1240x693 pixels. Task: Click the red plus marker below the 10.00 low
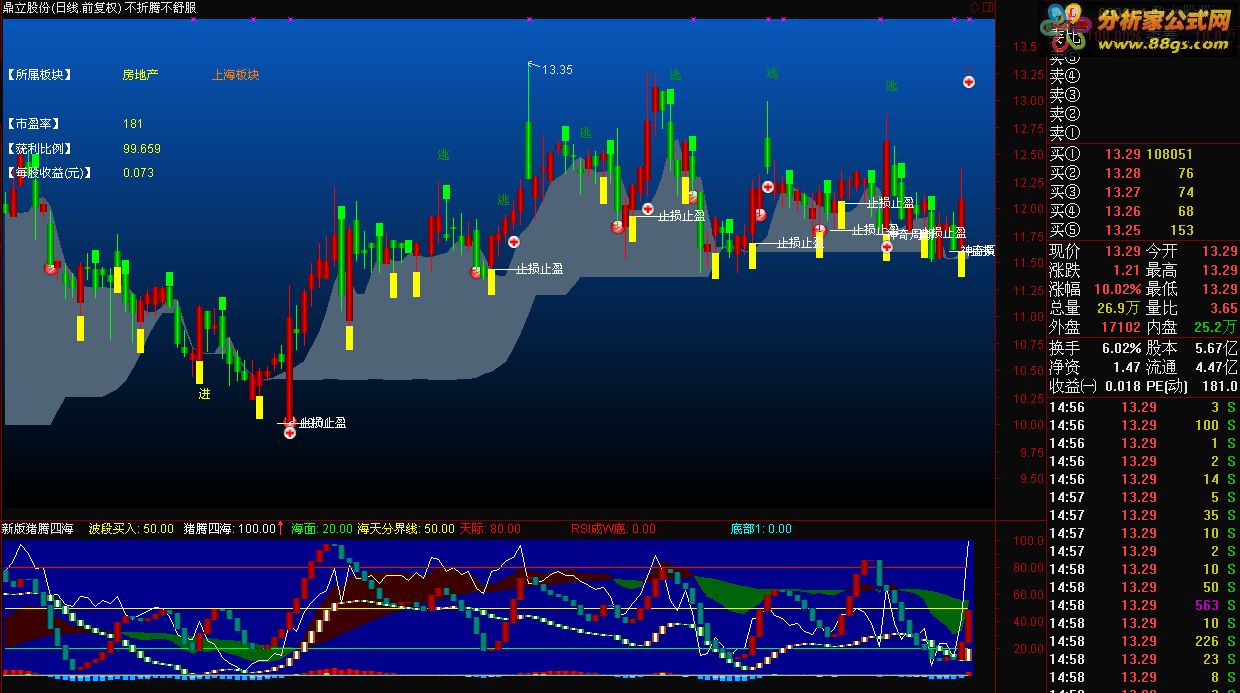pos(290,432)
